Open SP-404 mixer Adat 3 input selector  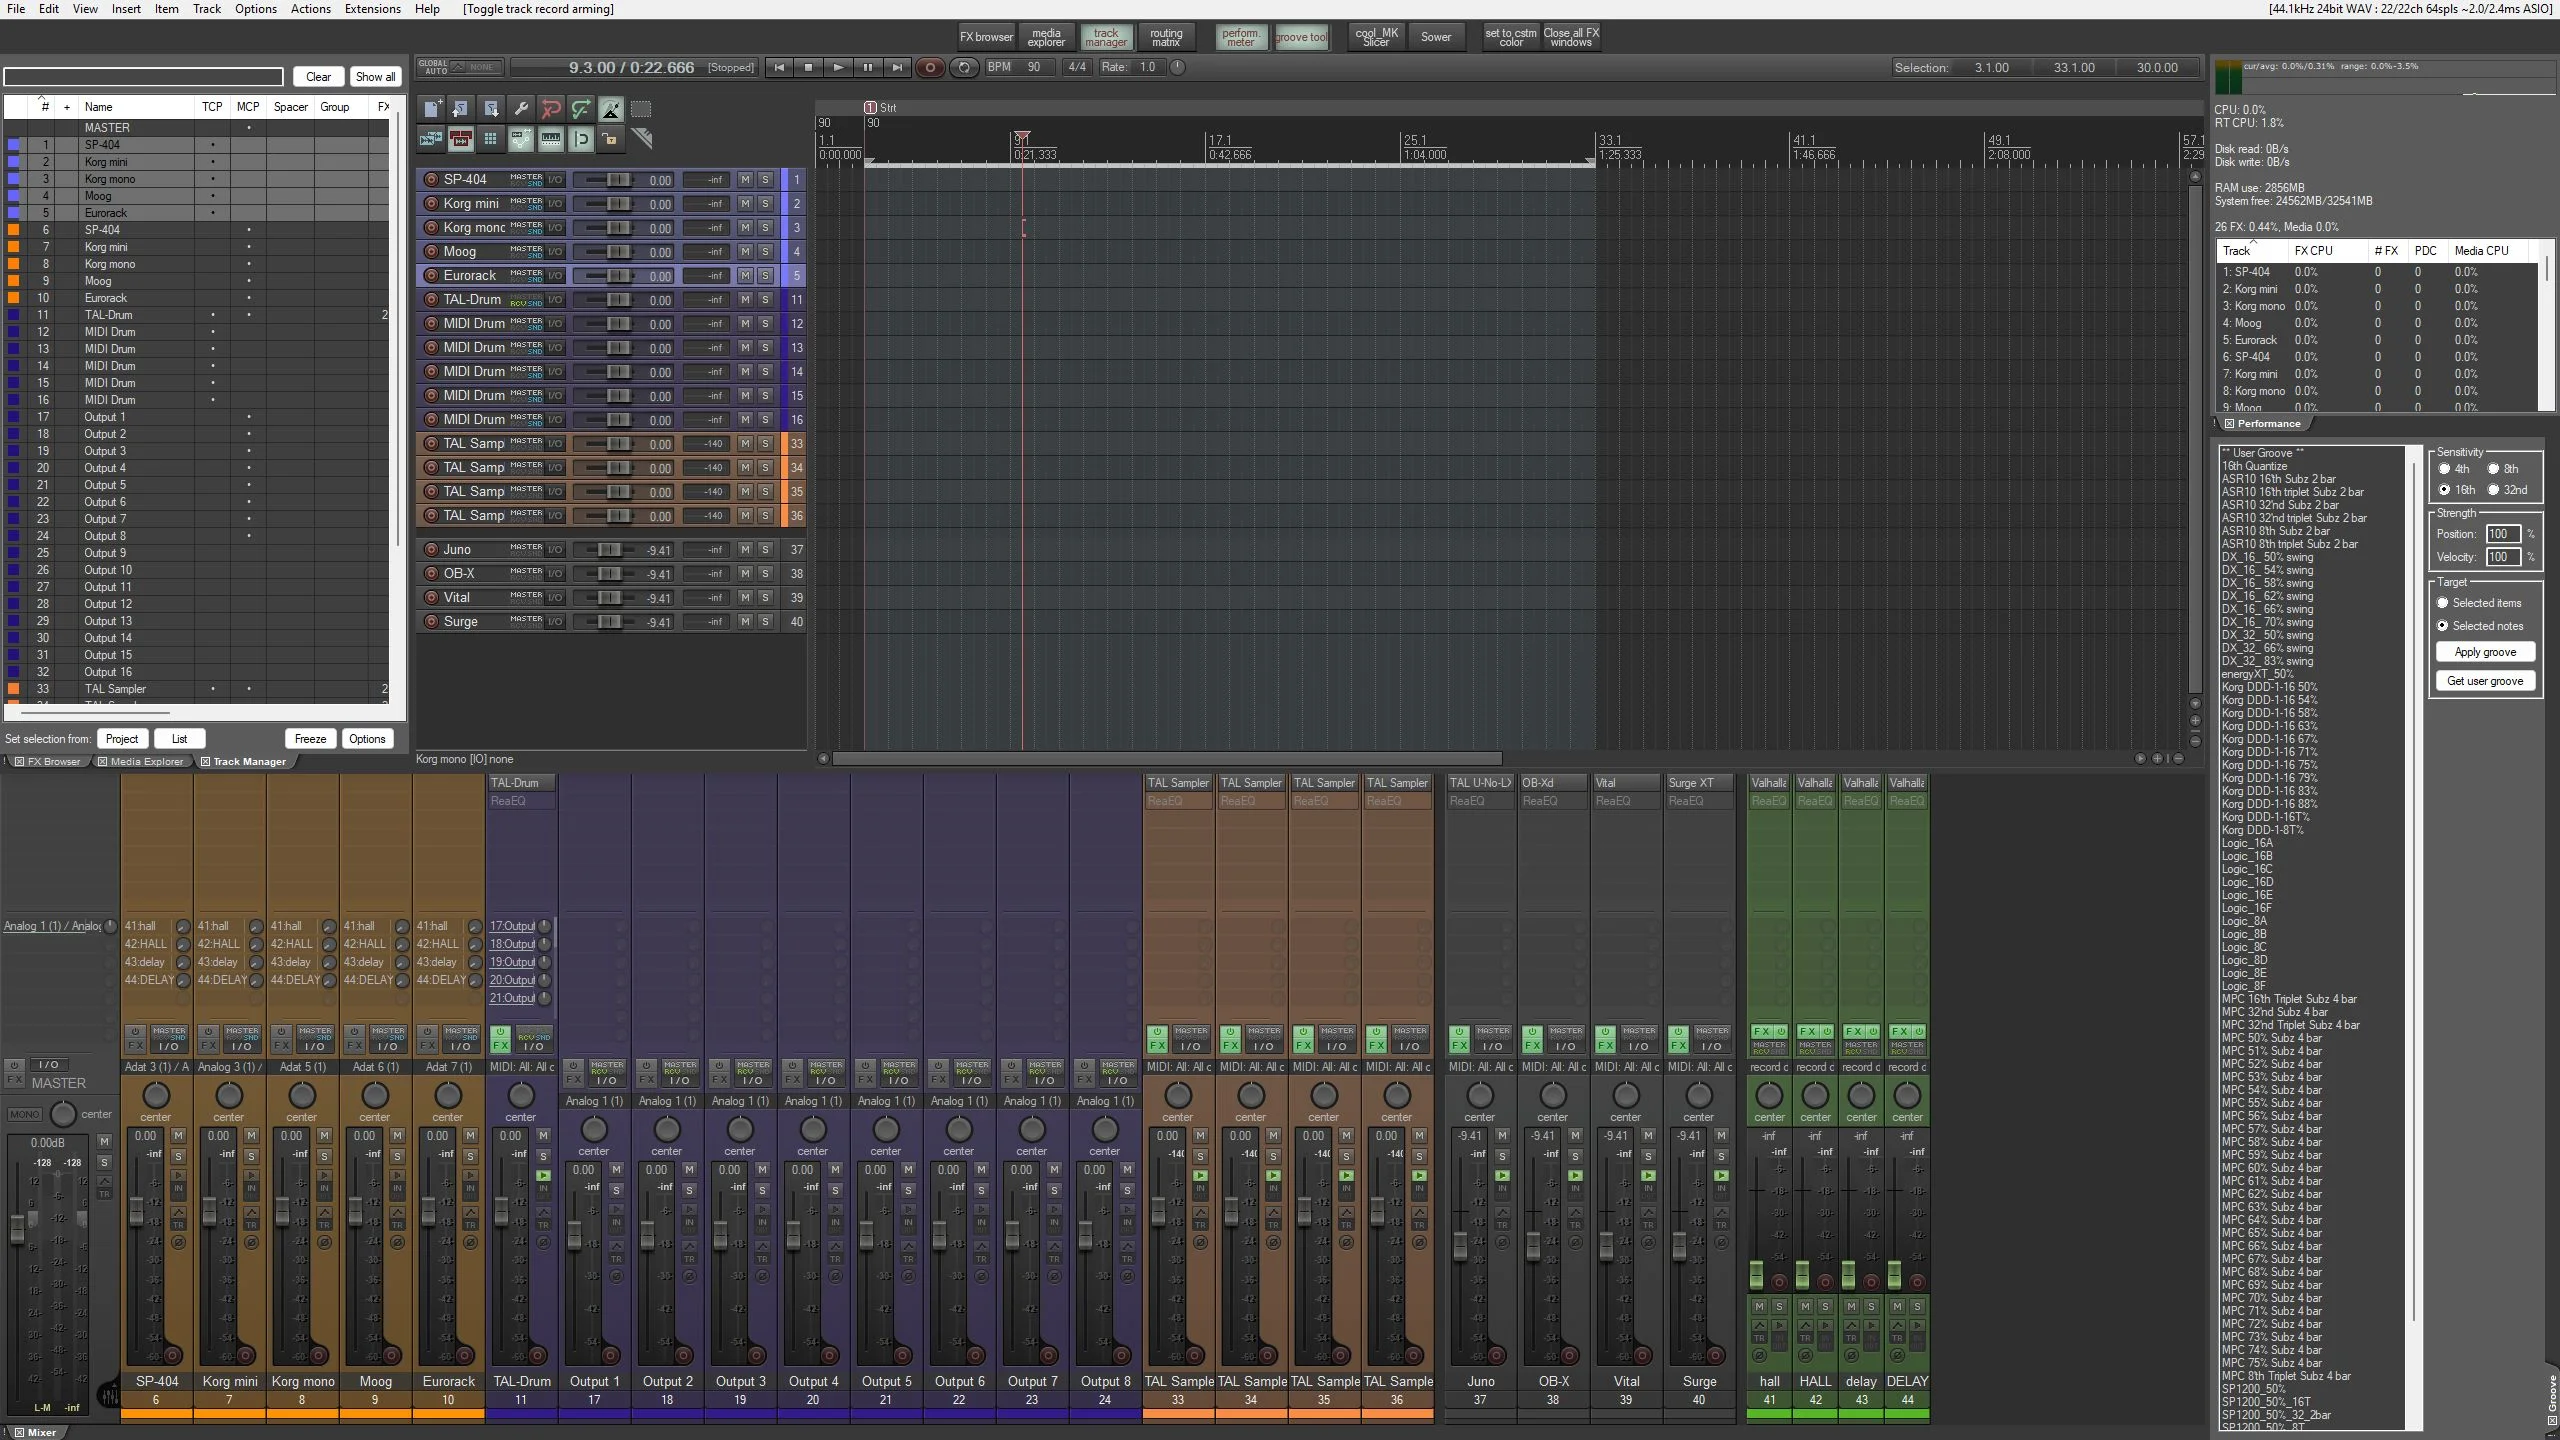[x=157, y=1067]
